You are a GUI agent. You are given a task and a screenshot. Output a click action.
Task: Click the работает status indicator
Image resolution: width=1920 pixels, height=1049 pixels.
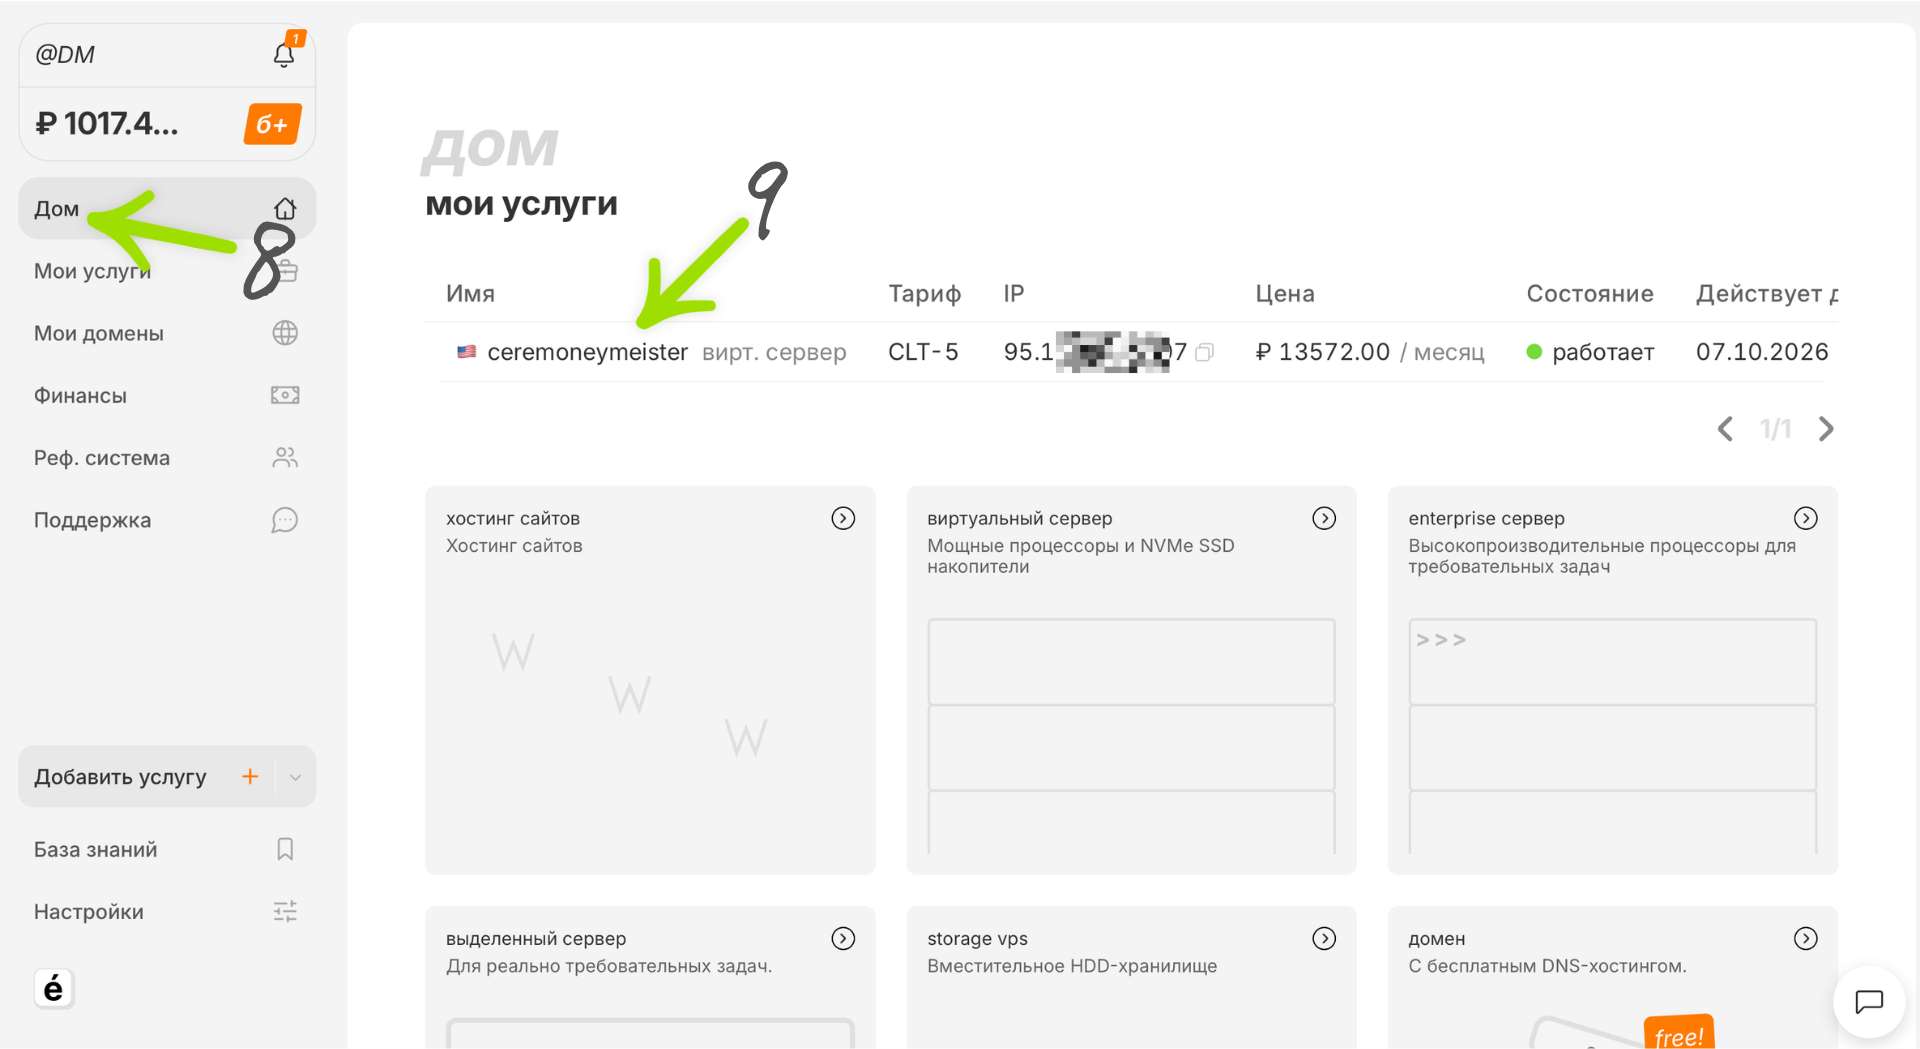pyautogui.click(x=1590, y=352)
